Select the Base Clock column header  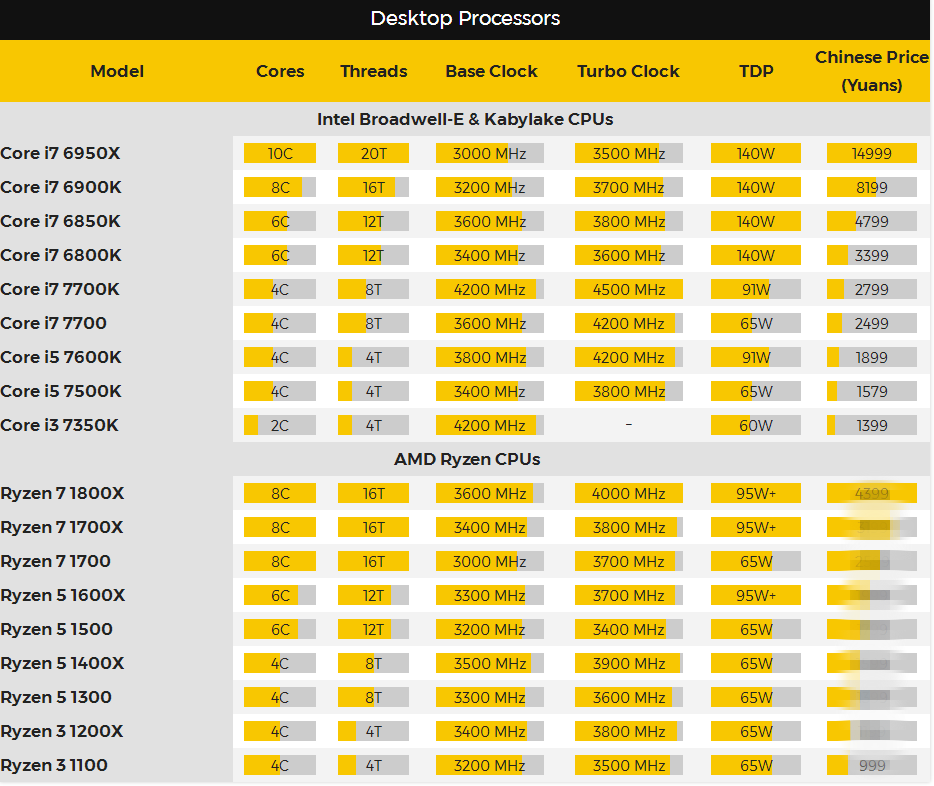tap(491, 71)
